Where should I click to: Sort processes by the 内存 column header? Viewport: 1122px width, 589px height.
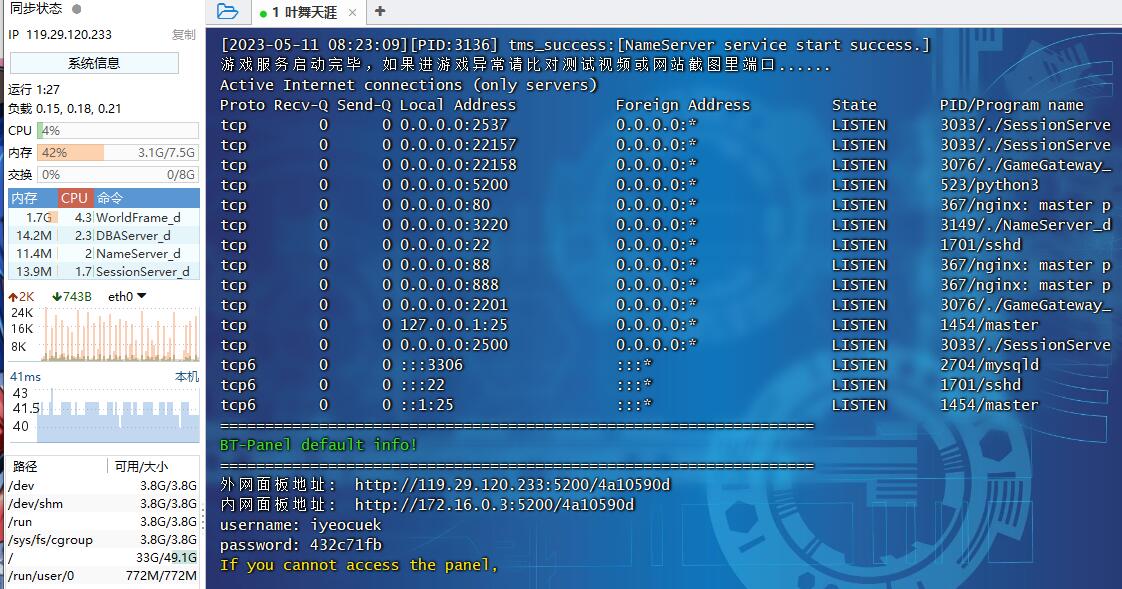tap(32, 198)
